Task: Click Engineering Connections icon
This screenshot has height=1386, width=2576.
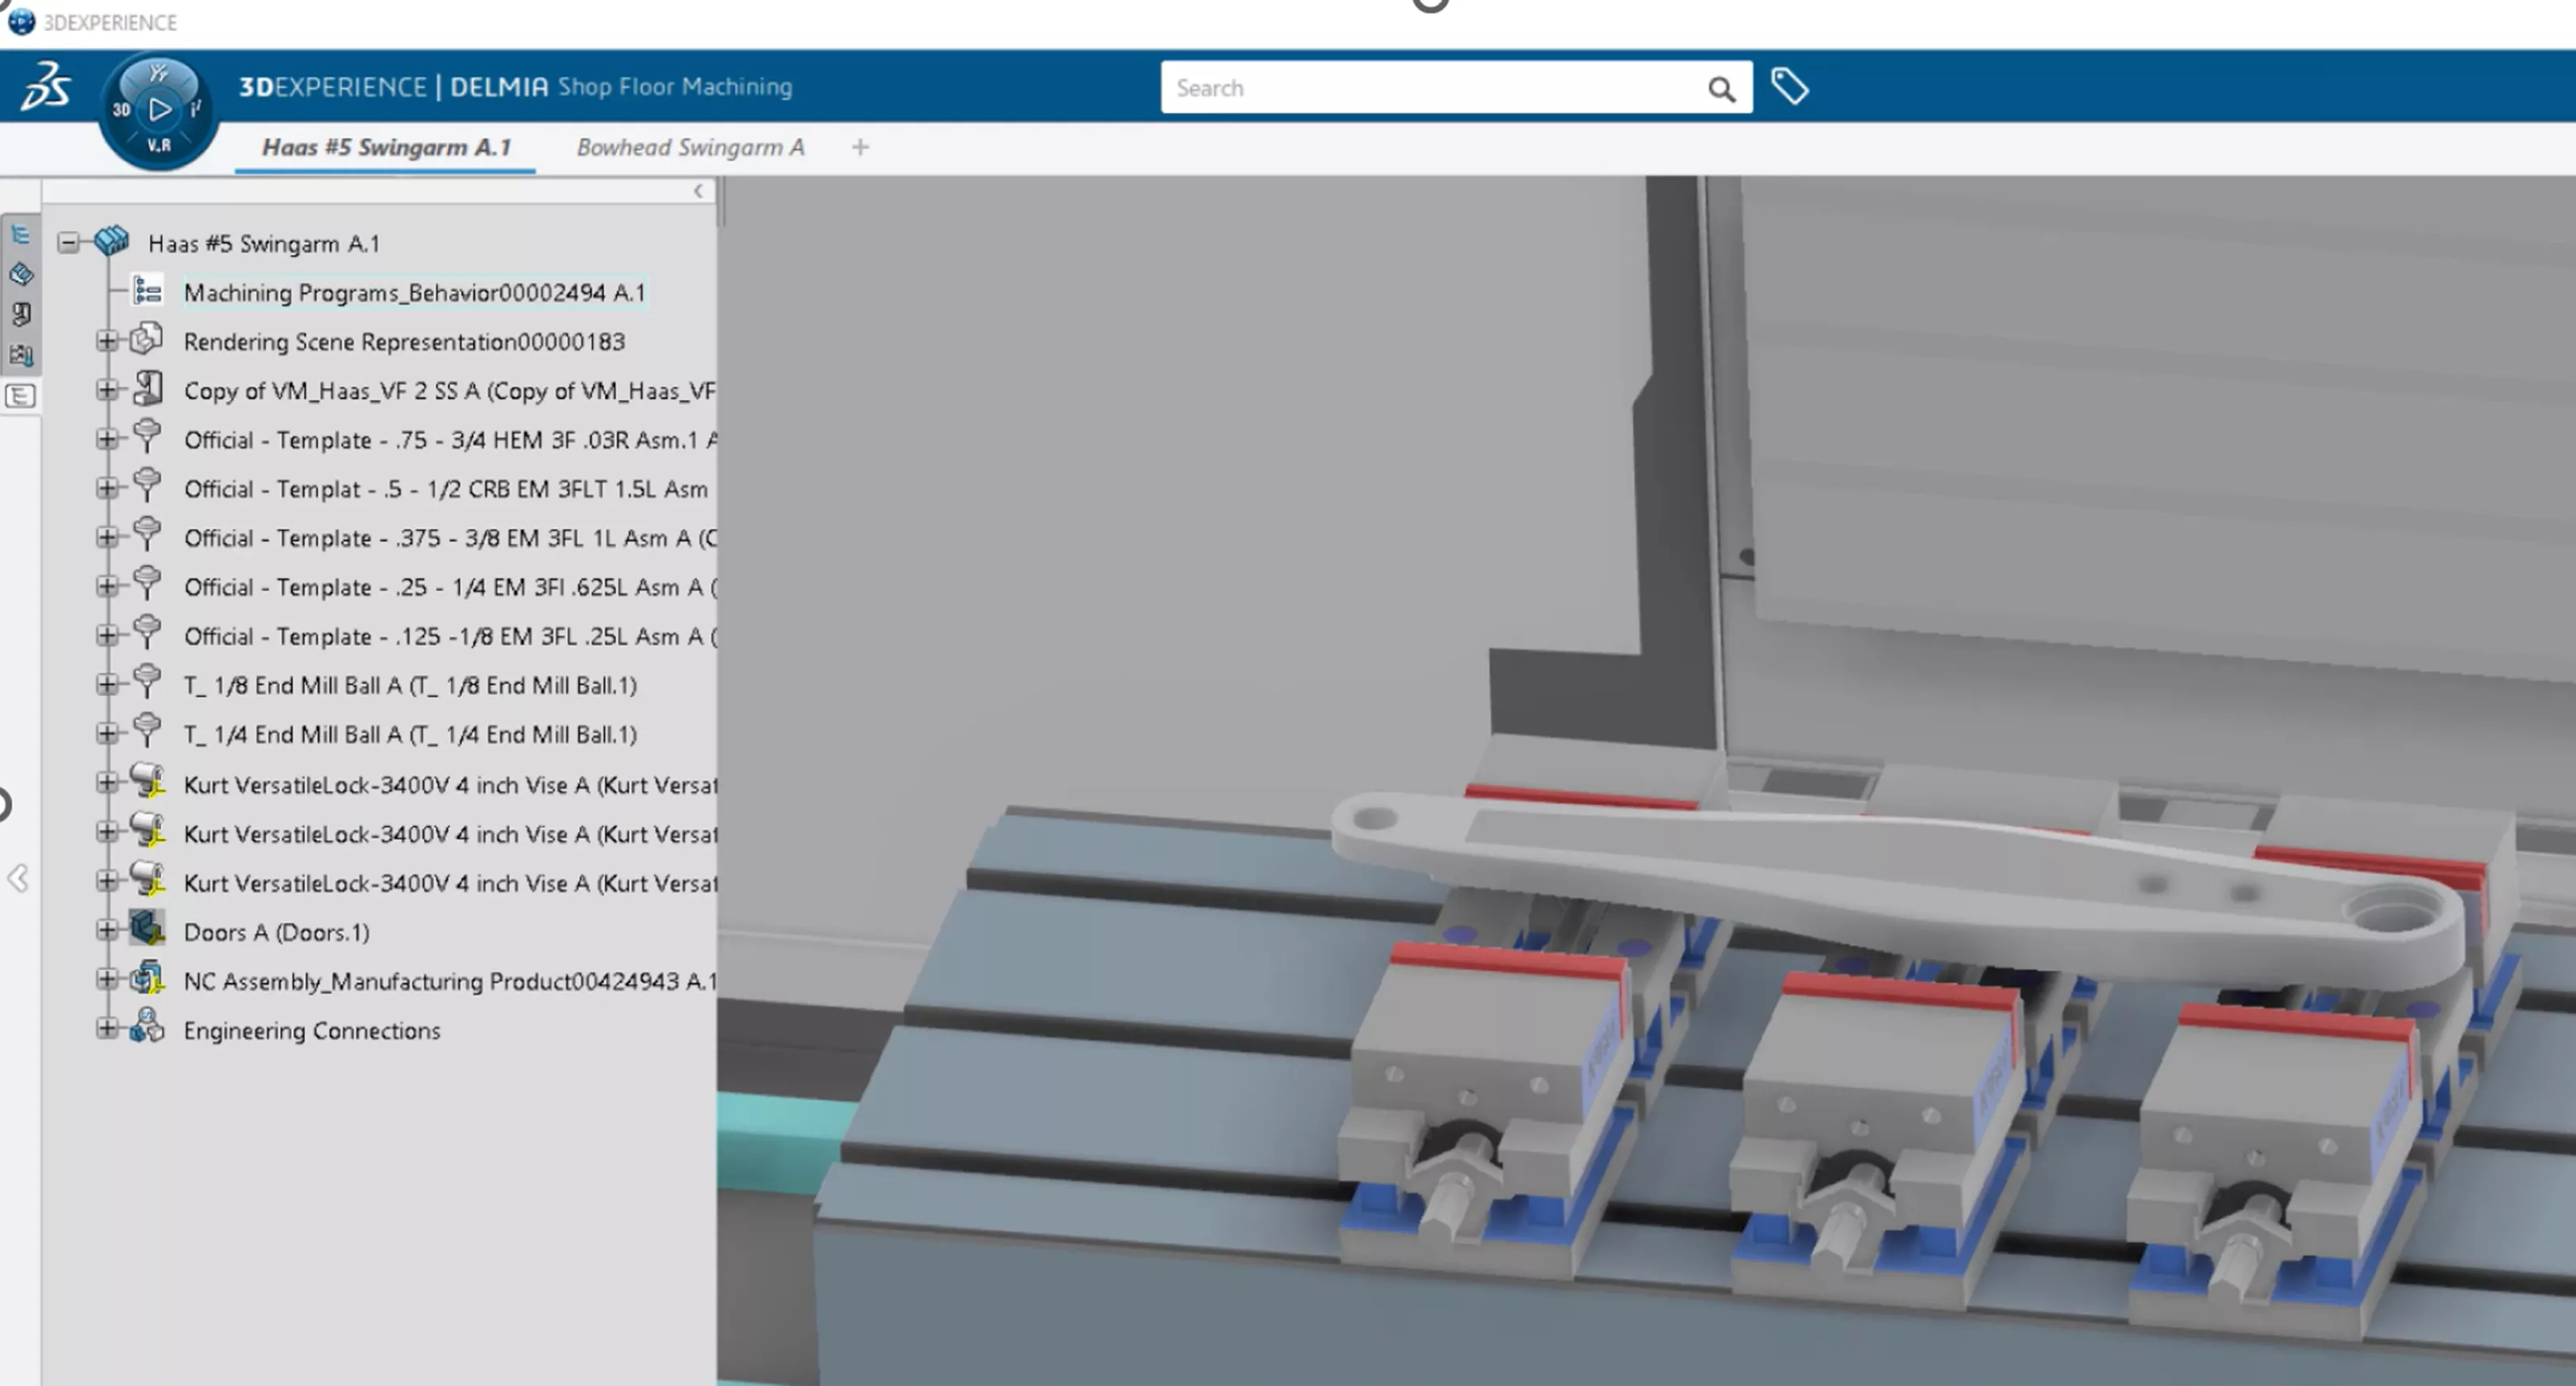Action: coord(147,1026)
